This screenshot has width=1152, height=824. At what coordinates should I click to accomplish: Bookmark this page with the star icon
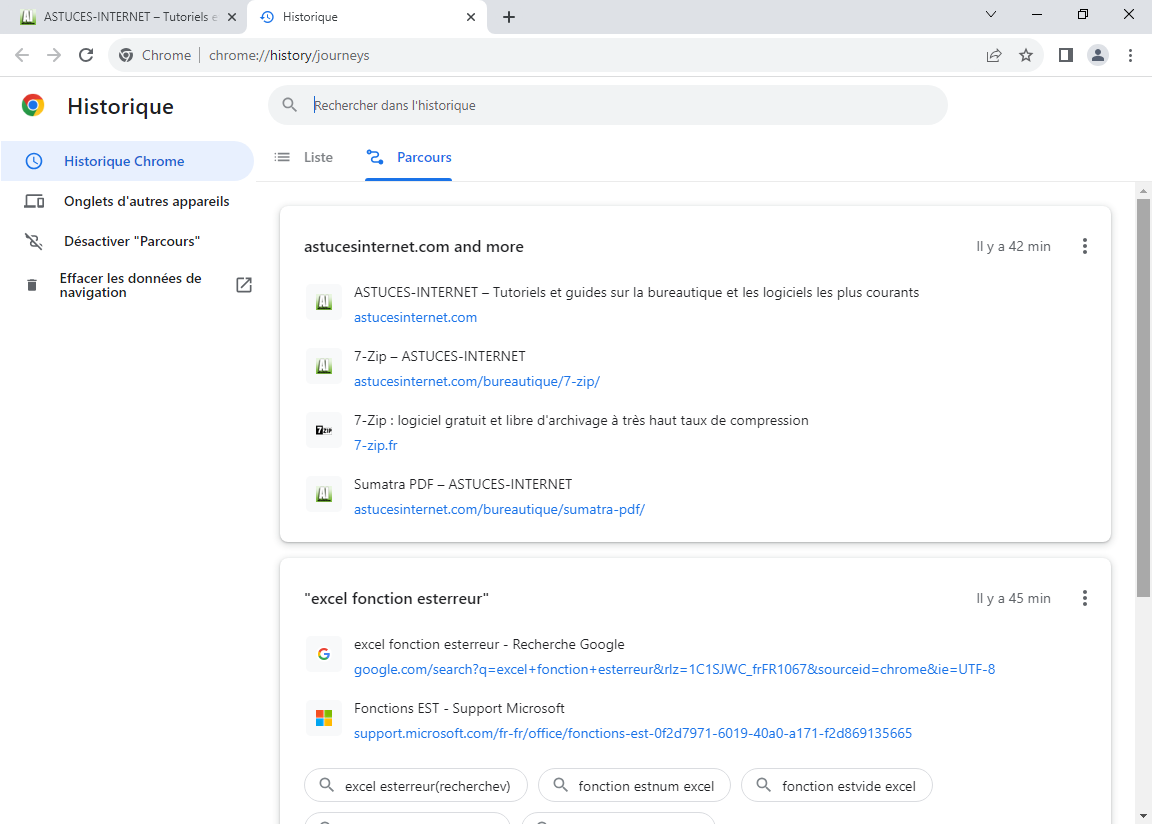coord(1026,55)
